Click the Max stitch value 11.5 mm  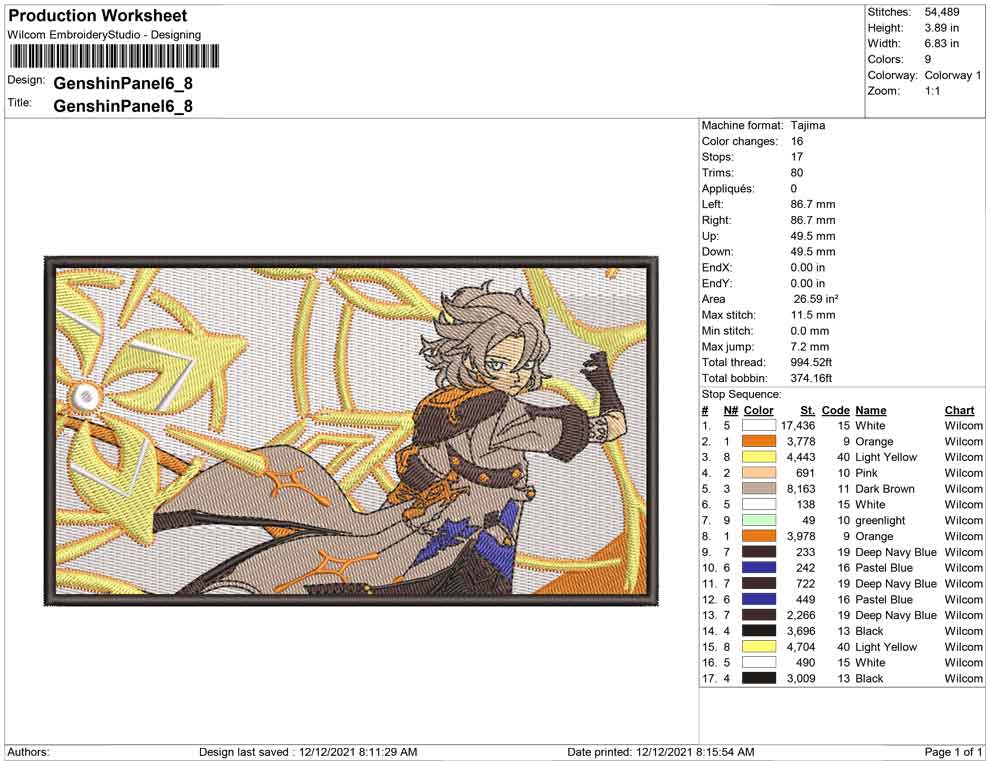pyautogui.click(x=813, y=315)
